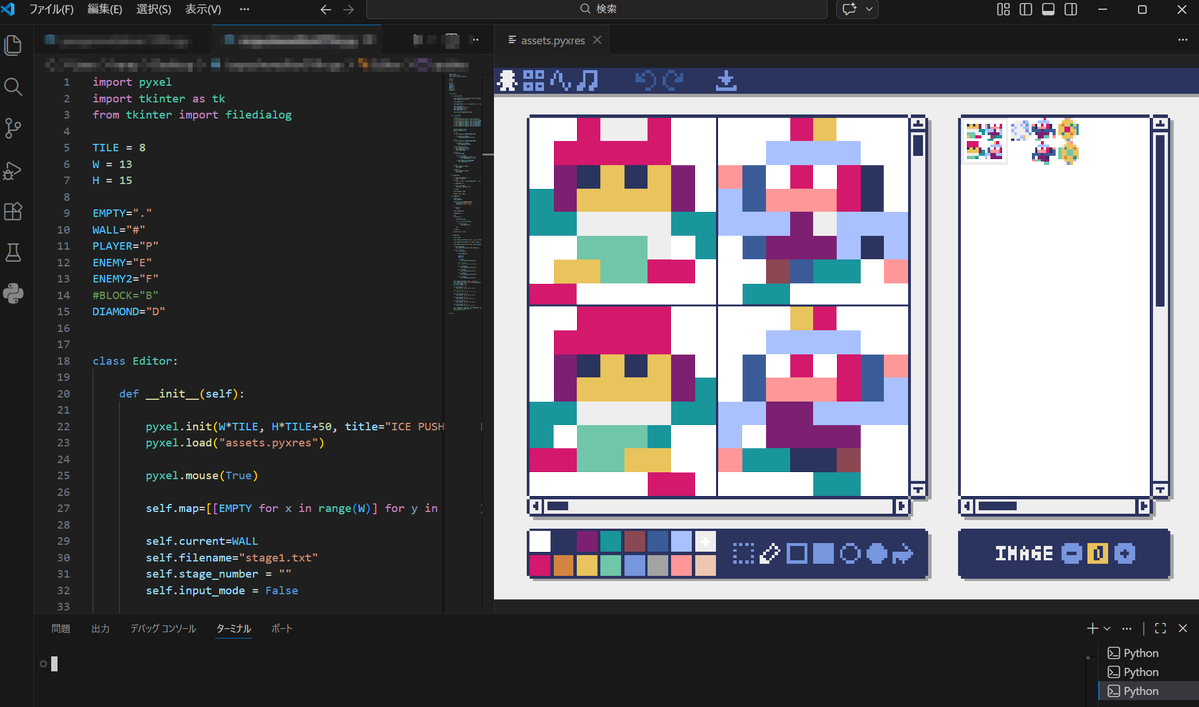Switch to the デバッグ コンソール tab
The width and height of the screenshot is (1199, 707).
coord(163,628)
